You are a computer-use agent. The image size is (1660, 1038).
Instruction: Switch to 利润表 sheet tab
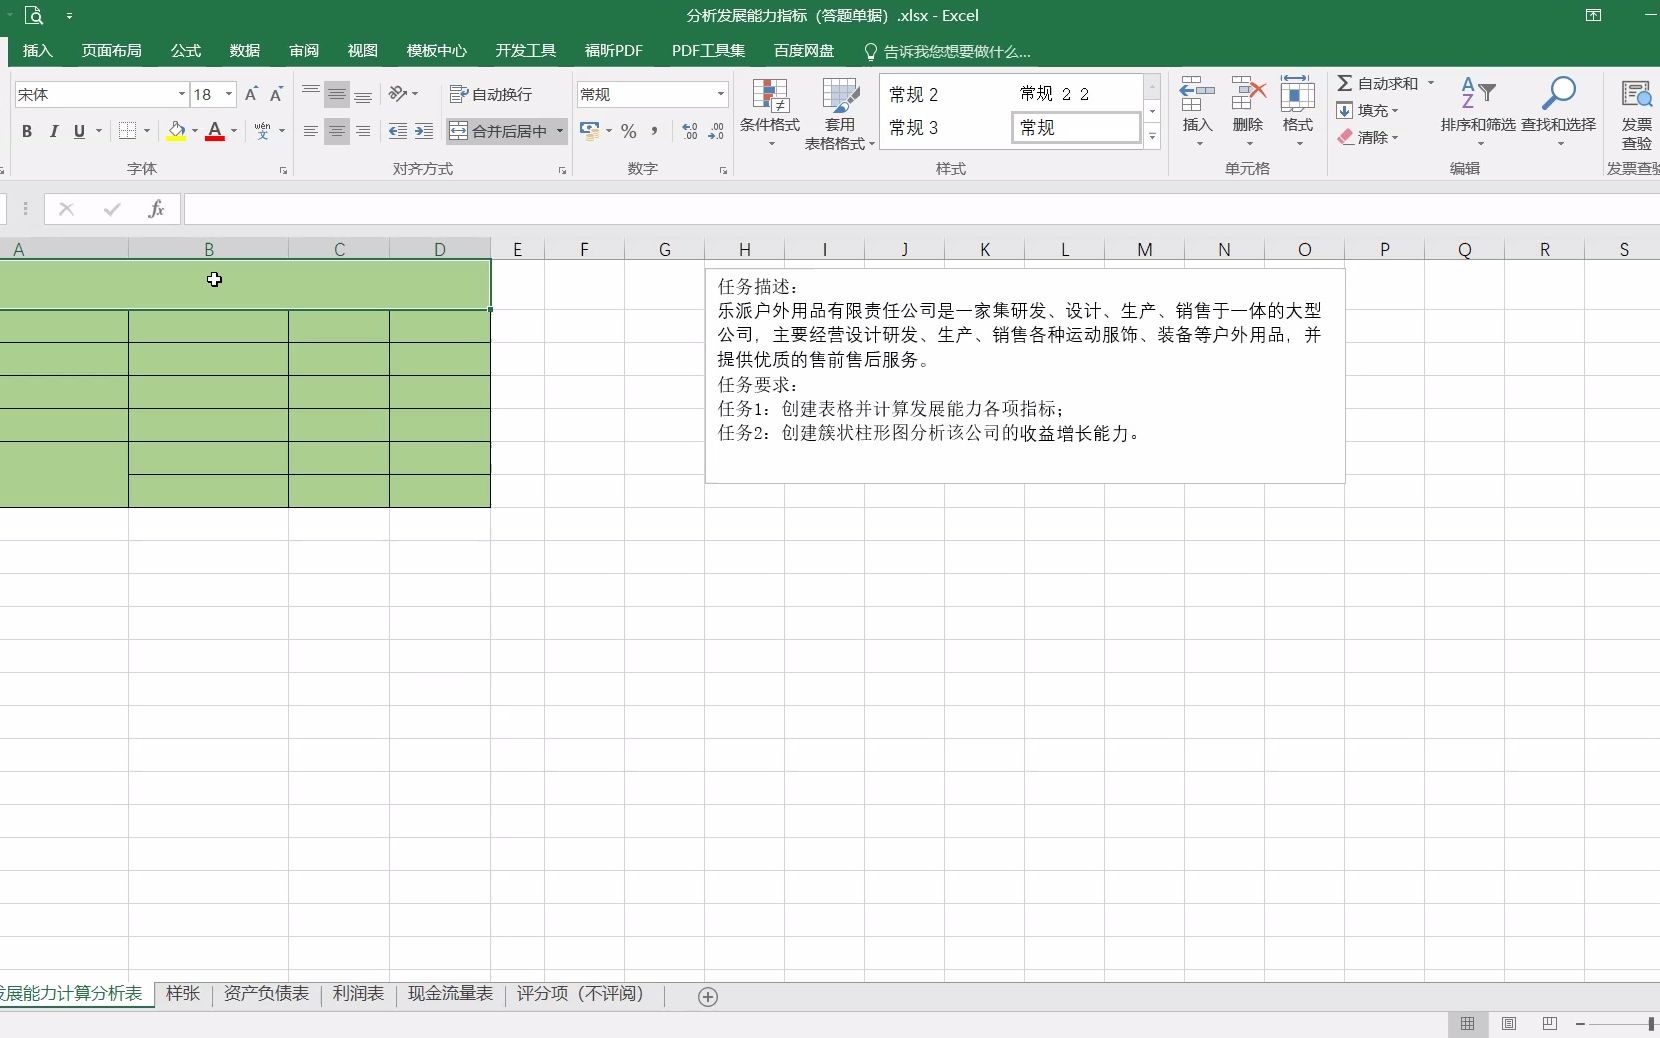click(358, 994)
